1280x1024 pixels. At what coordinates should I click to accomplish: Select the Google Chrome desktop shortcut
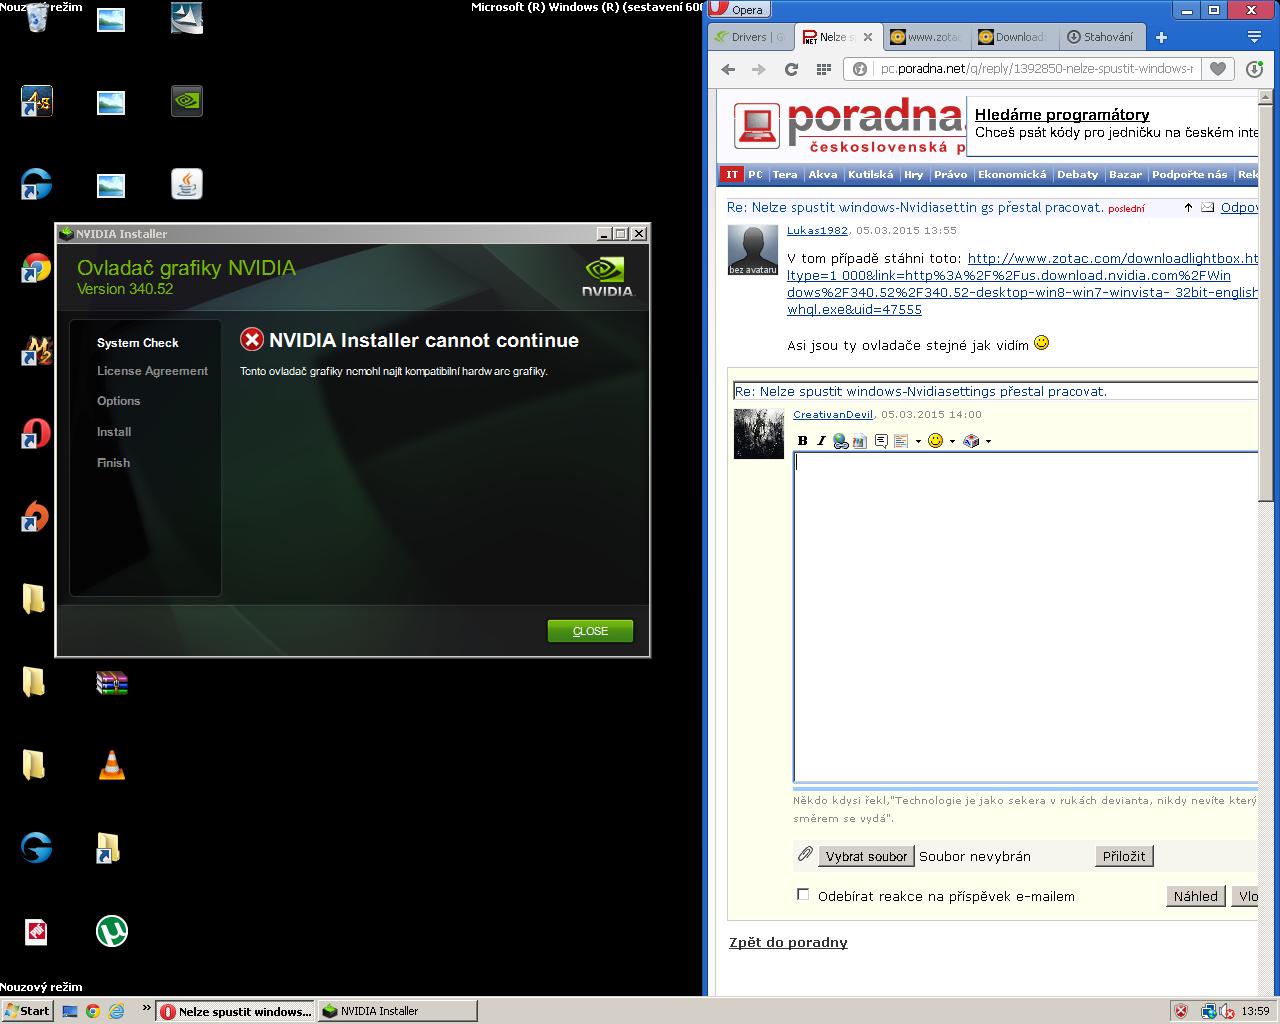pyautogui.click(x=36, y=267)
